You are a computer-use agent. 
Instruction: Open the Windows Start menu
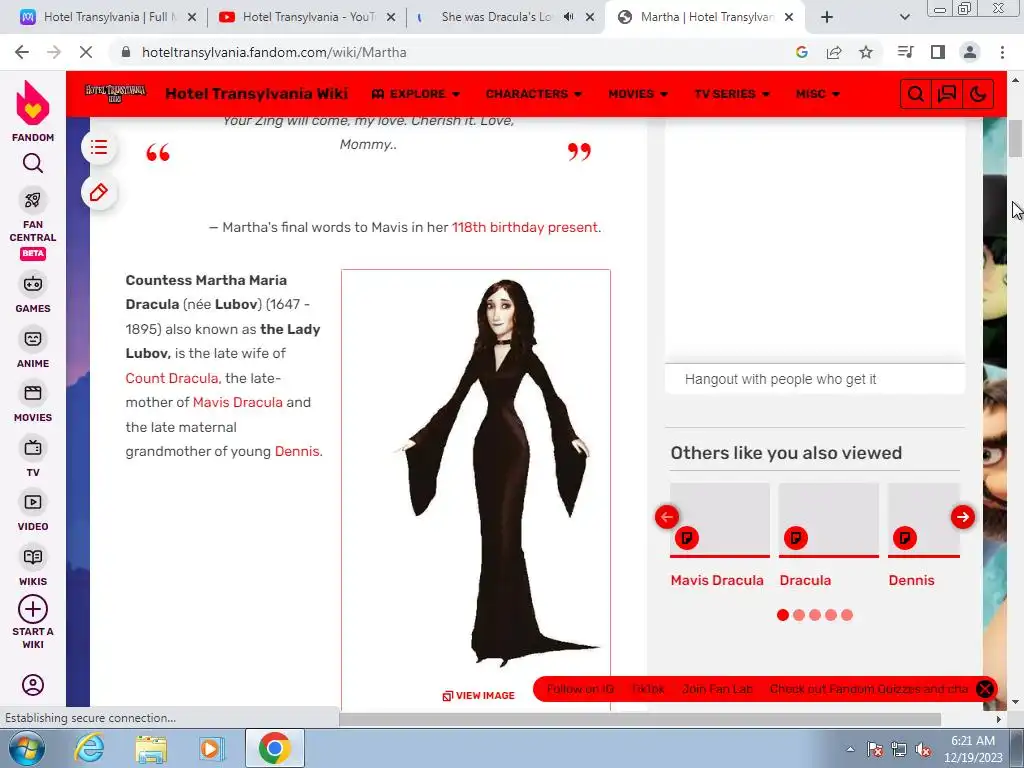pyautogui.click(x=25, y=749)
